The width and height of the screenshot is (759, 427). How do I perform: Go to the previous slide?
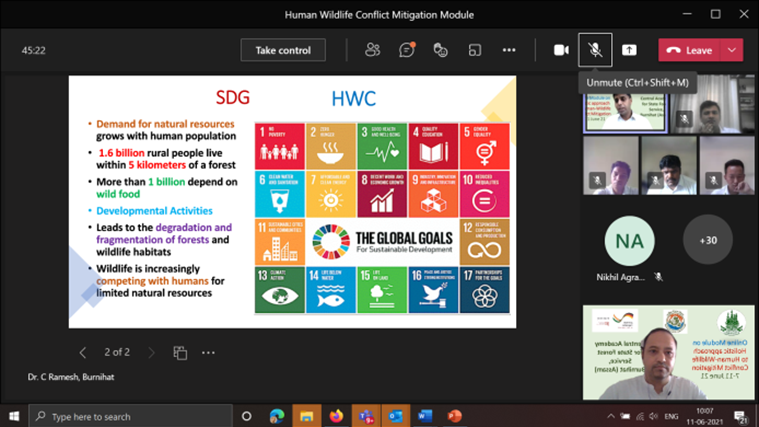point(83,352)
